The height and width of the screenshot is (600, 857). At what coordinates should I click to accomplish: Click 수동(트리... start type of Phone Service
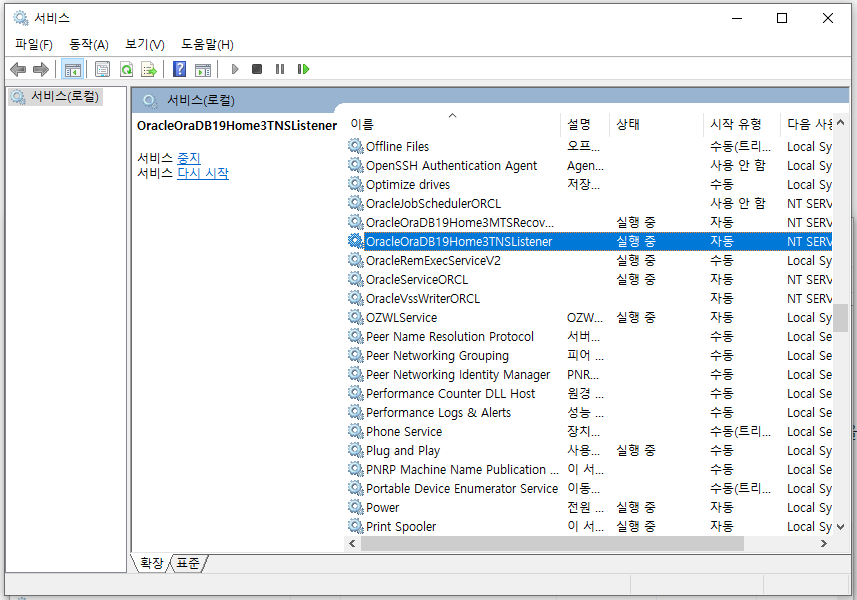(740, 432)
